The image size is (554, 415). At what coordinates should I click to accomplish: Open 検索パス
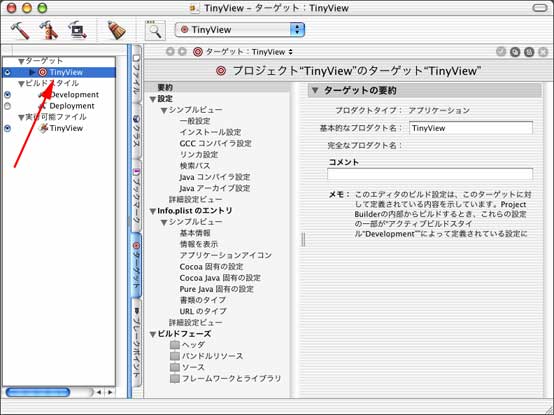coord(195,166)
